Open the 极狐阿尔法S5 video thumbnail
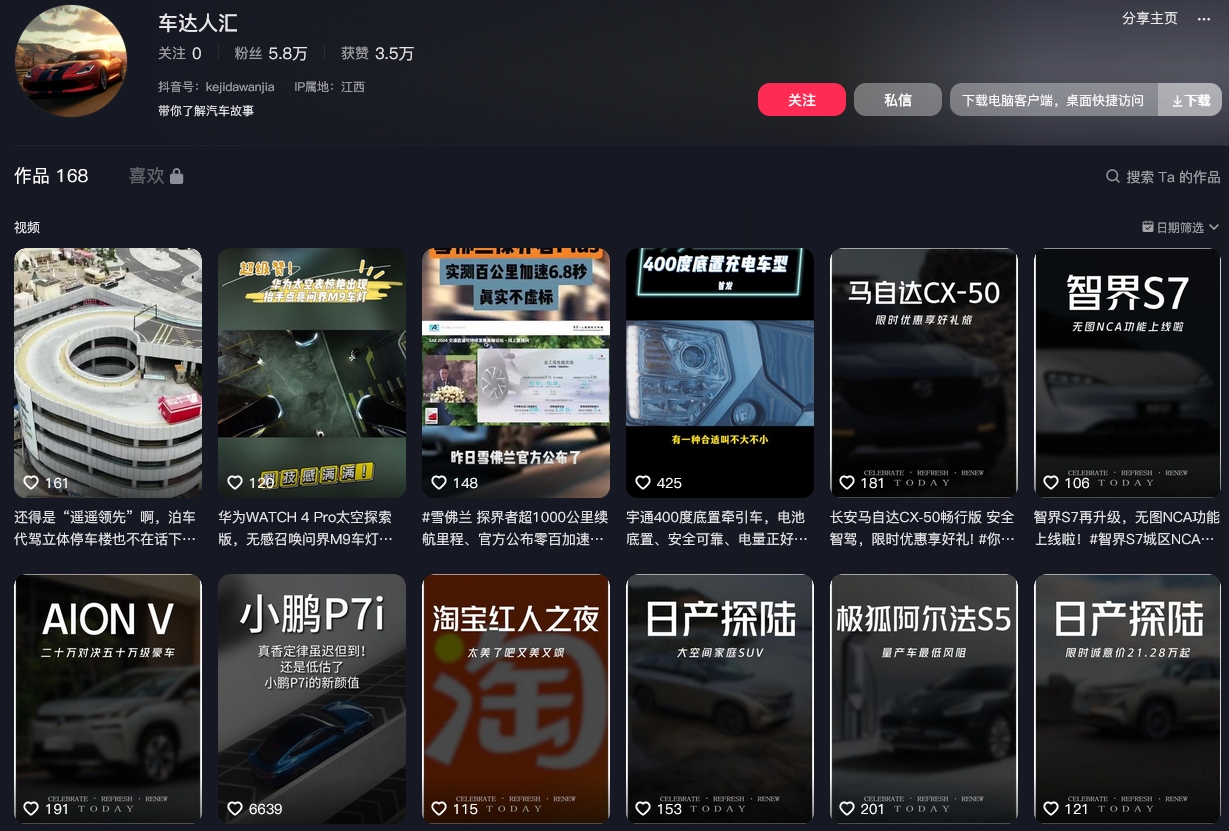 click(x=924, y=699)
